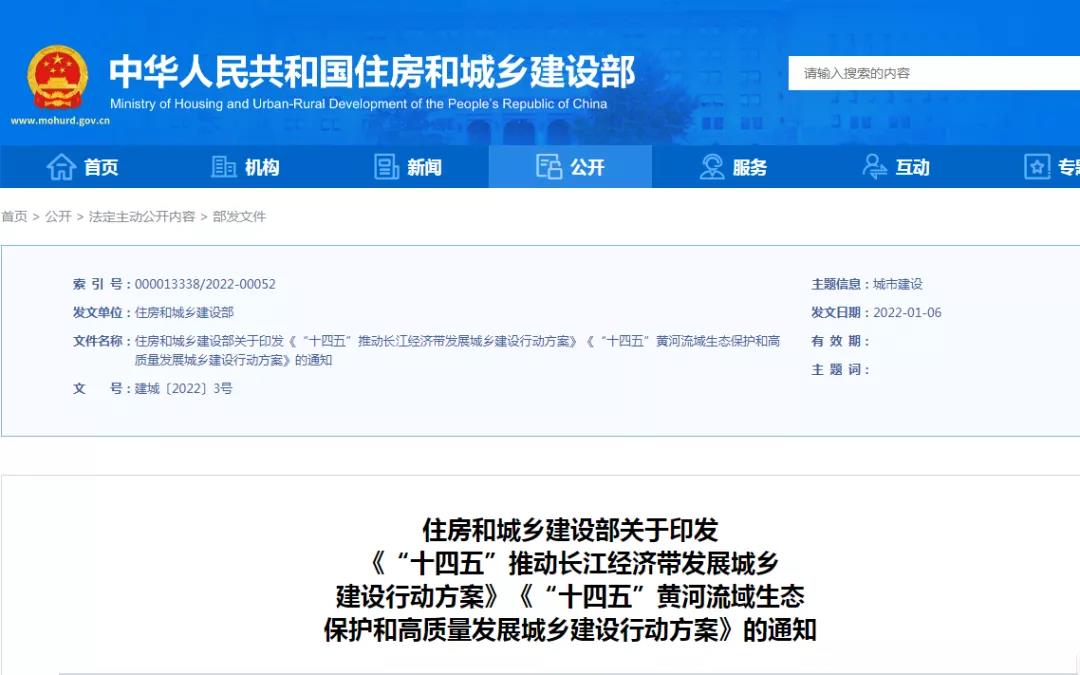This screenshot has width=1080, height=675.
Task: Open the 服务 navigation tab
Action: click(x=733, y=167)
